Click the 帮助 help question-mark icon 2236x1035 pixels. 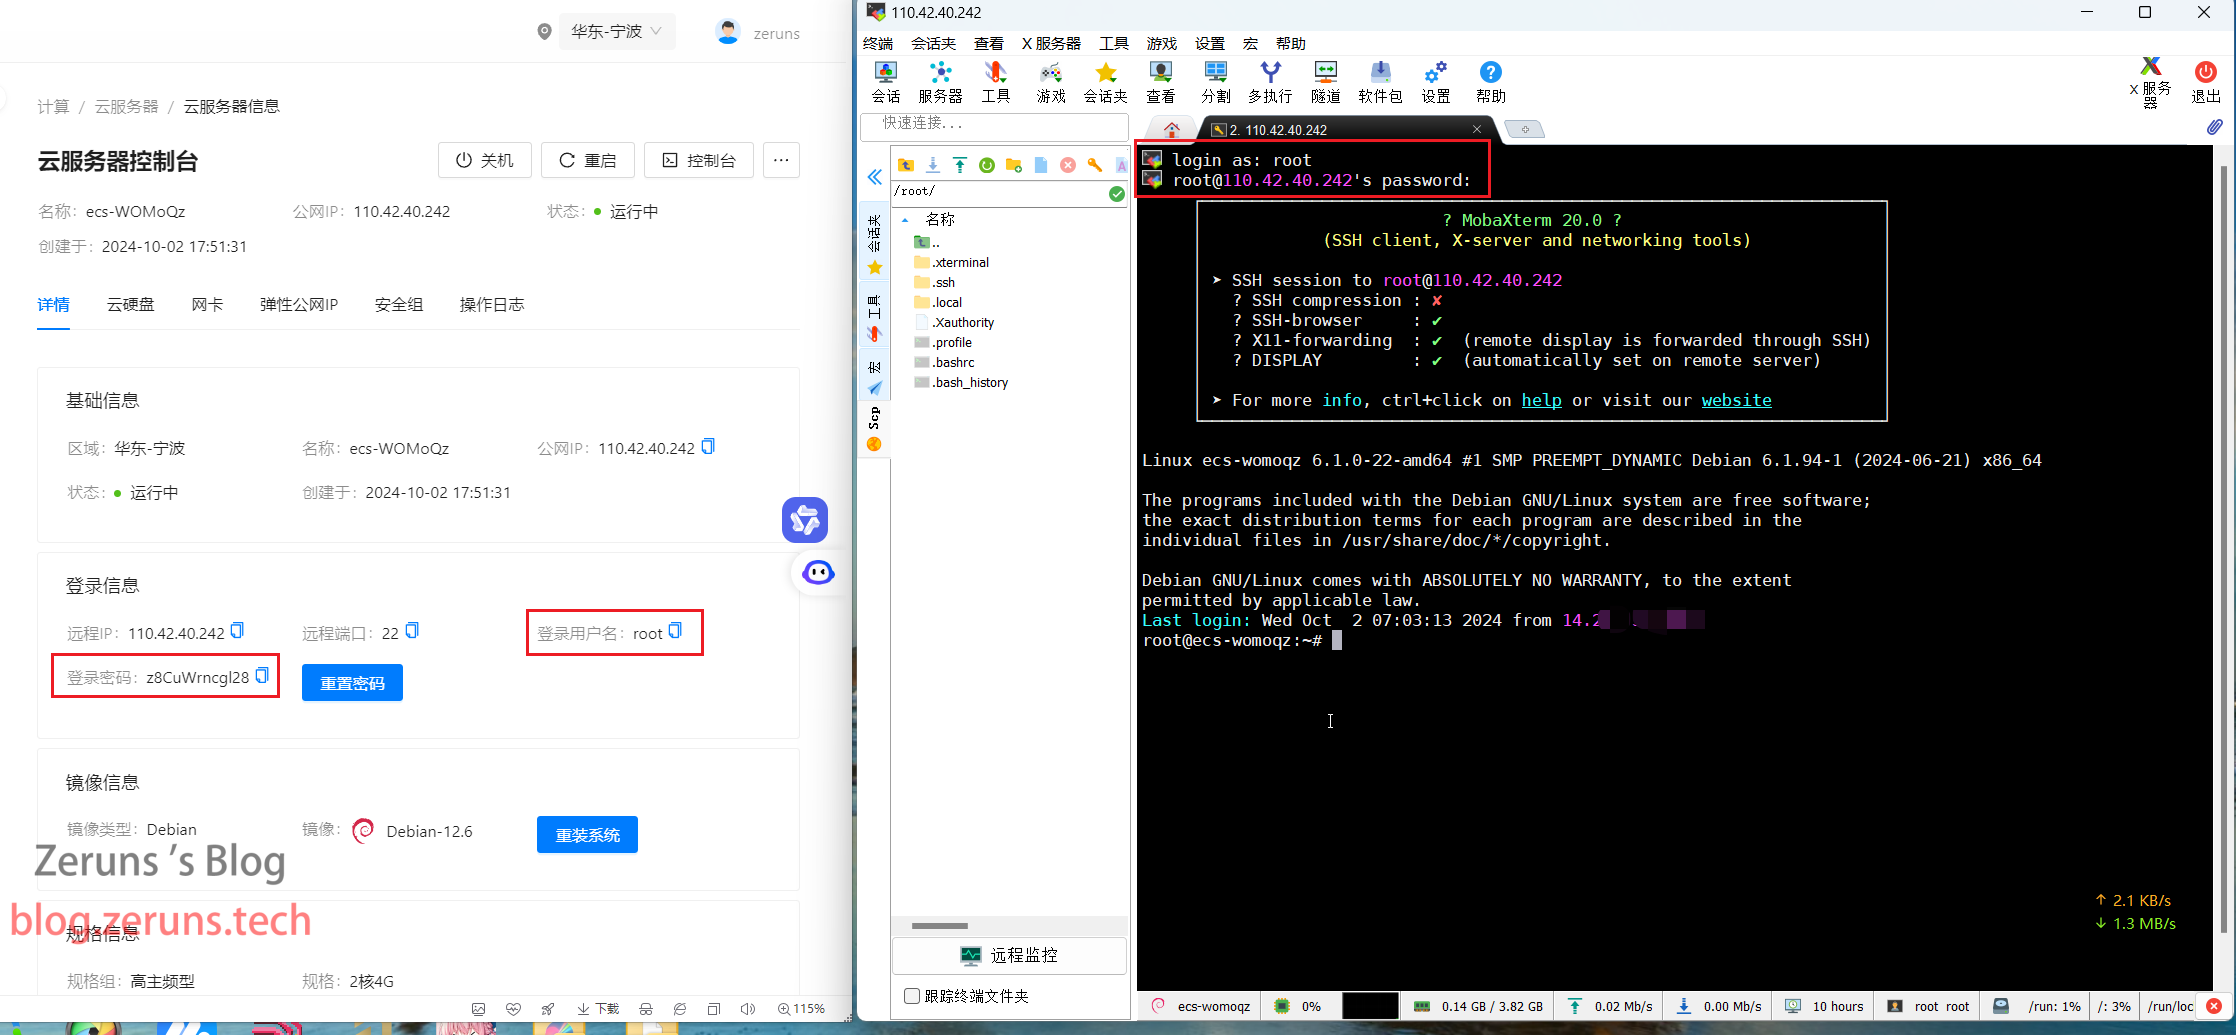(x=1490, y=82)
